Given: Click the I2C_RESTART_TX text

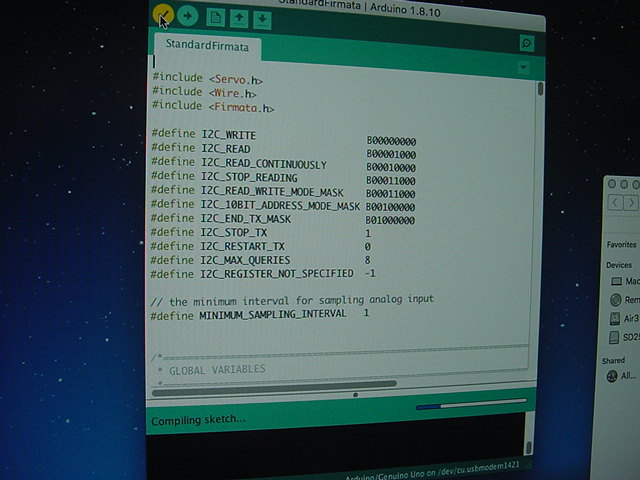Looking at the screenshot, I should click(x=242, y=247).
